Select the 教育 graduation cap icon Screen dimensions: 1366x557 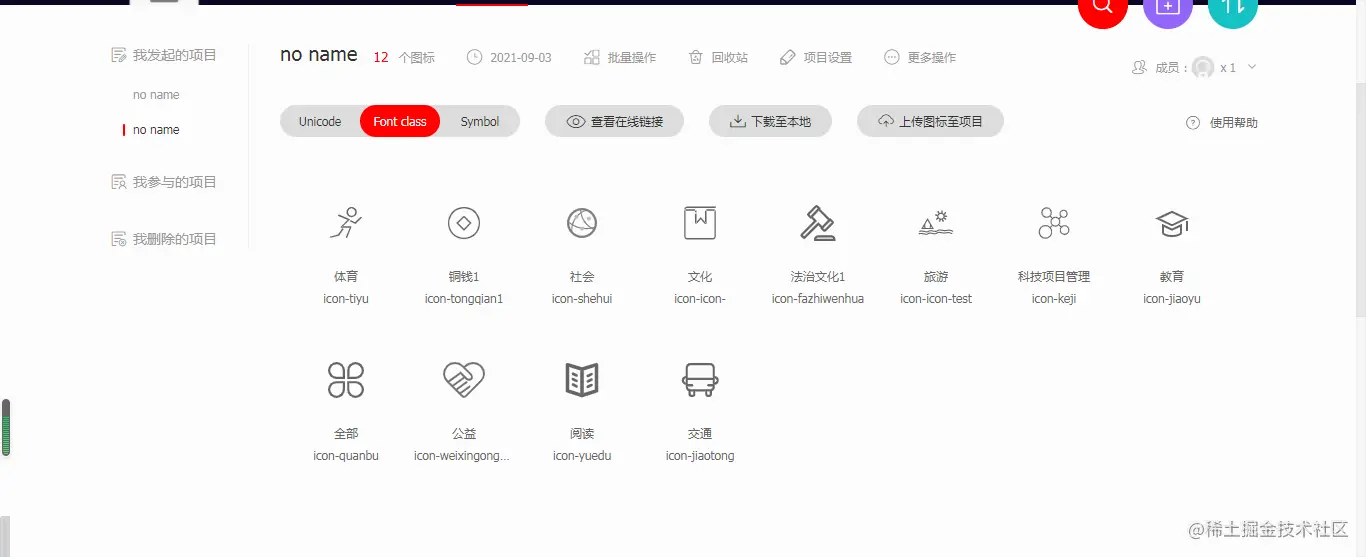point(1172,223)
